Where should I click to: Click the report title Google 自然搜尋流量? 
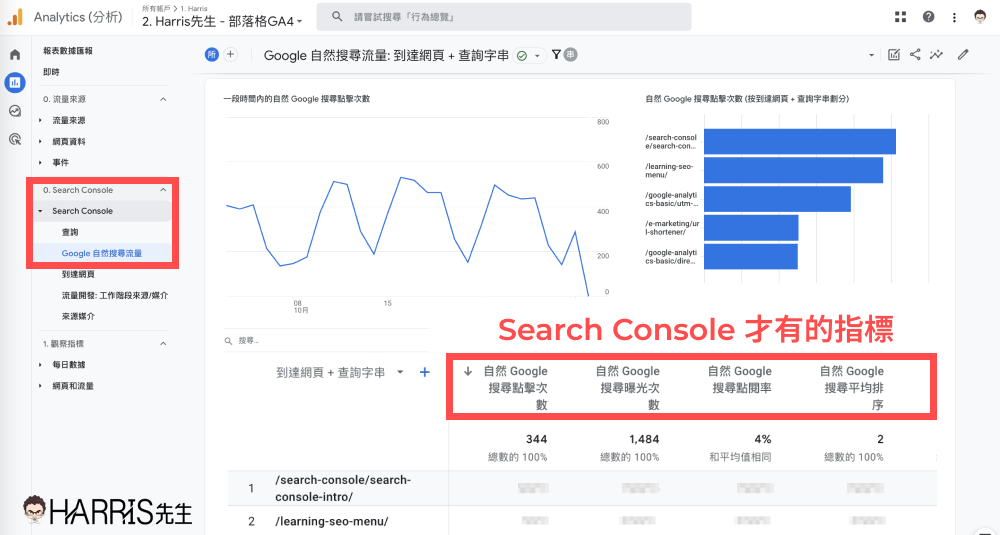coord(386,55)
